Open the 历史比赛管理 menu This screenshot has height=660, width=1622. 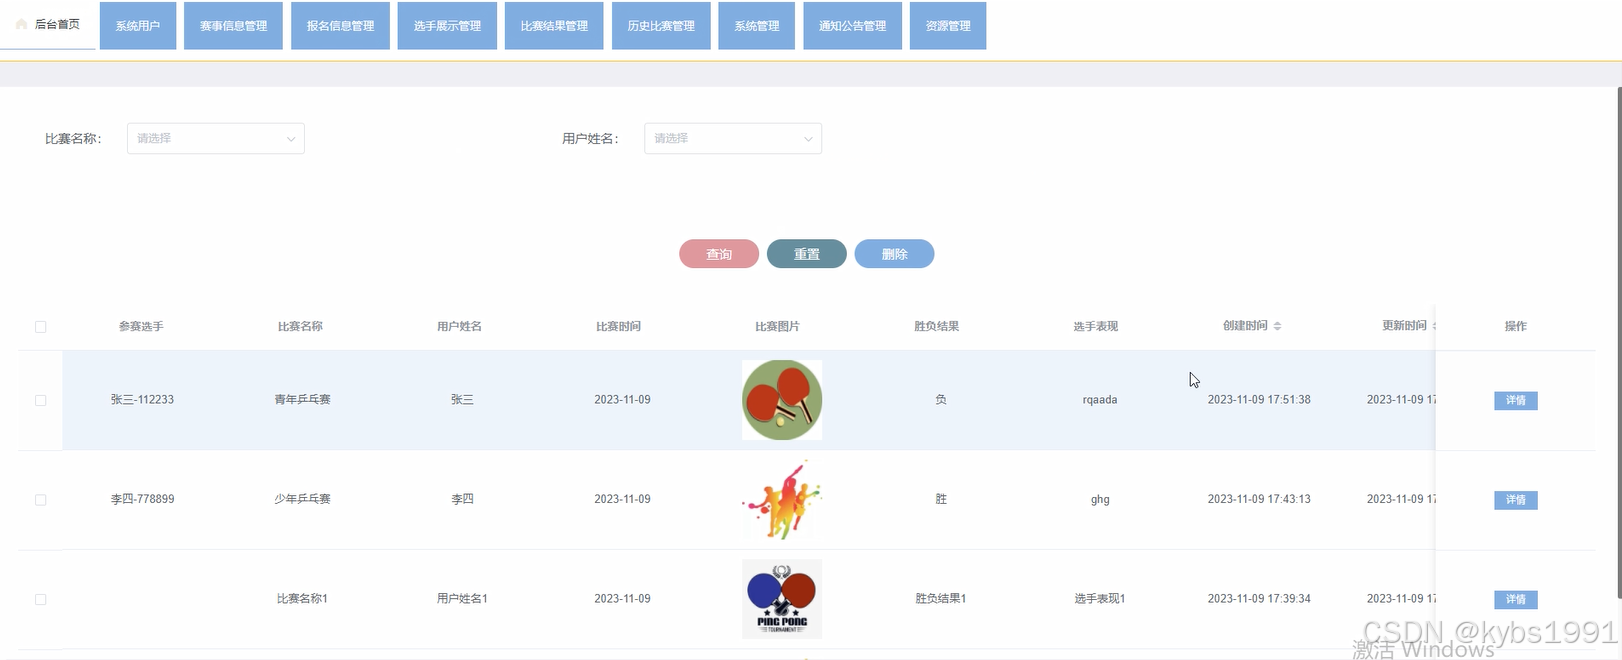click(x=661, y=26)
